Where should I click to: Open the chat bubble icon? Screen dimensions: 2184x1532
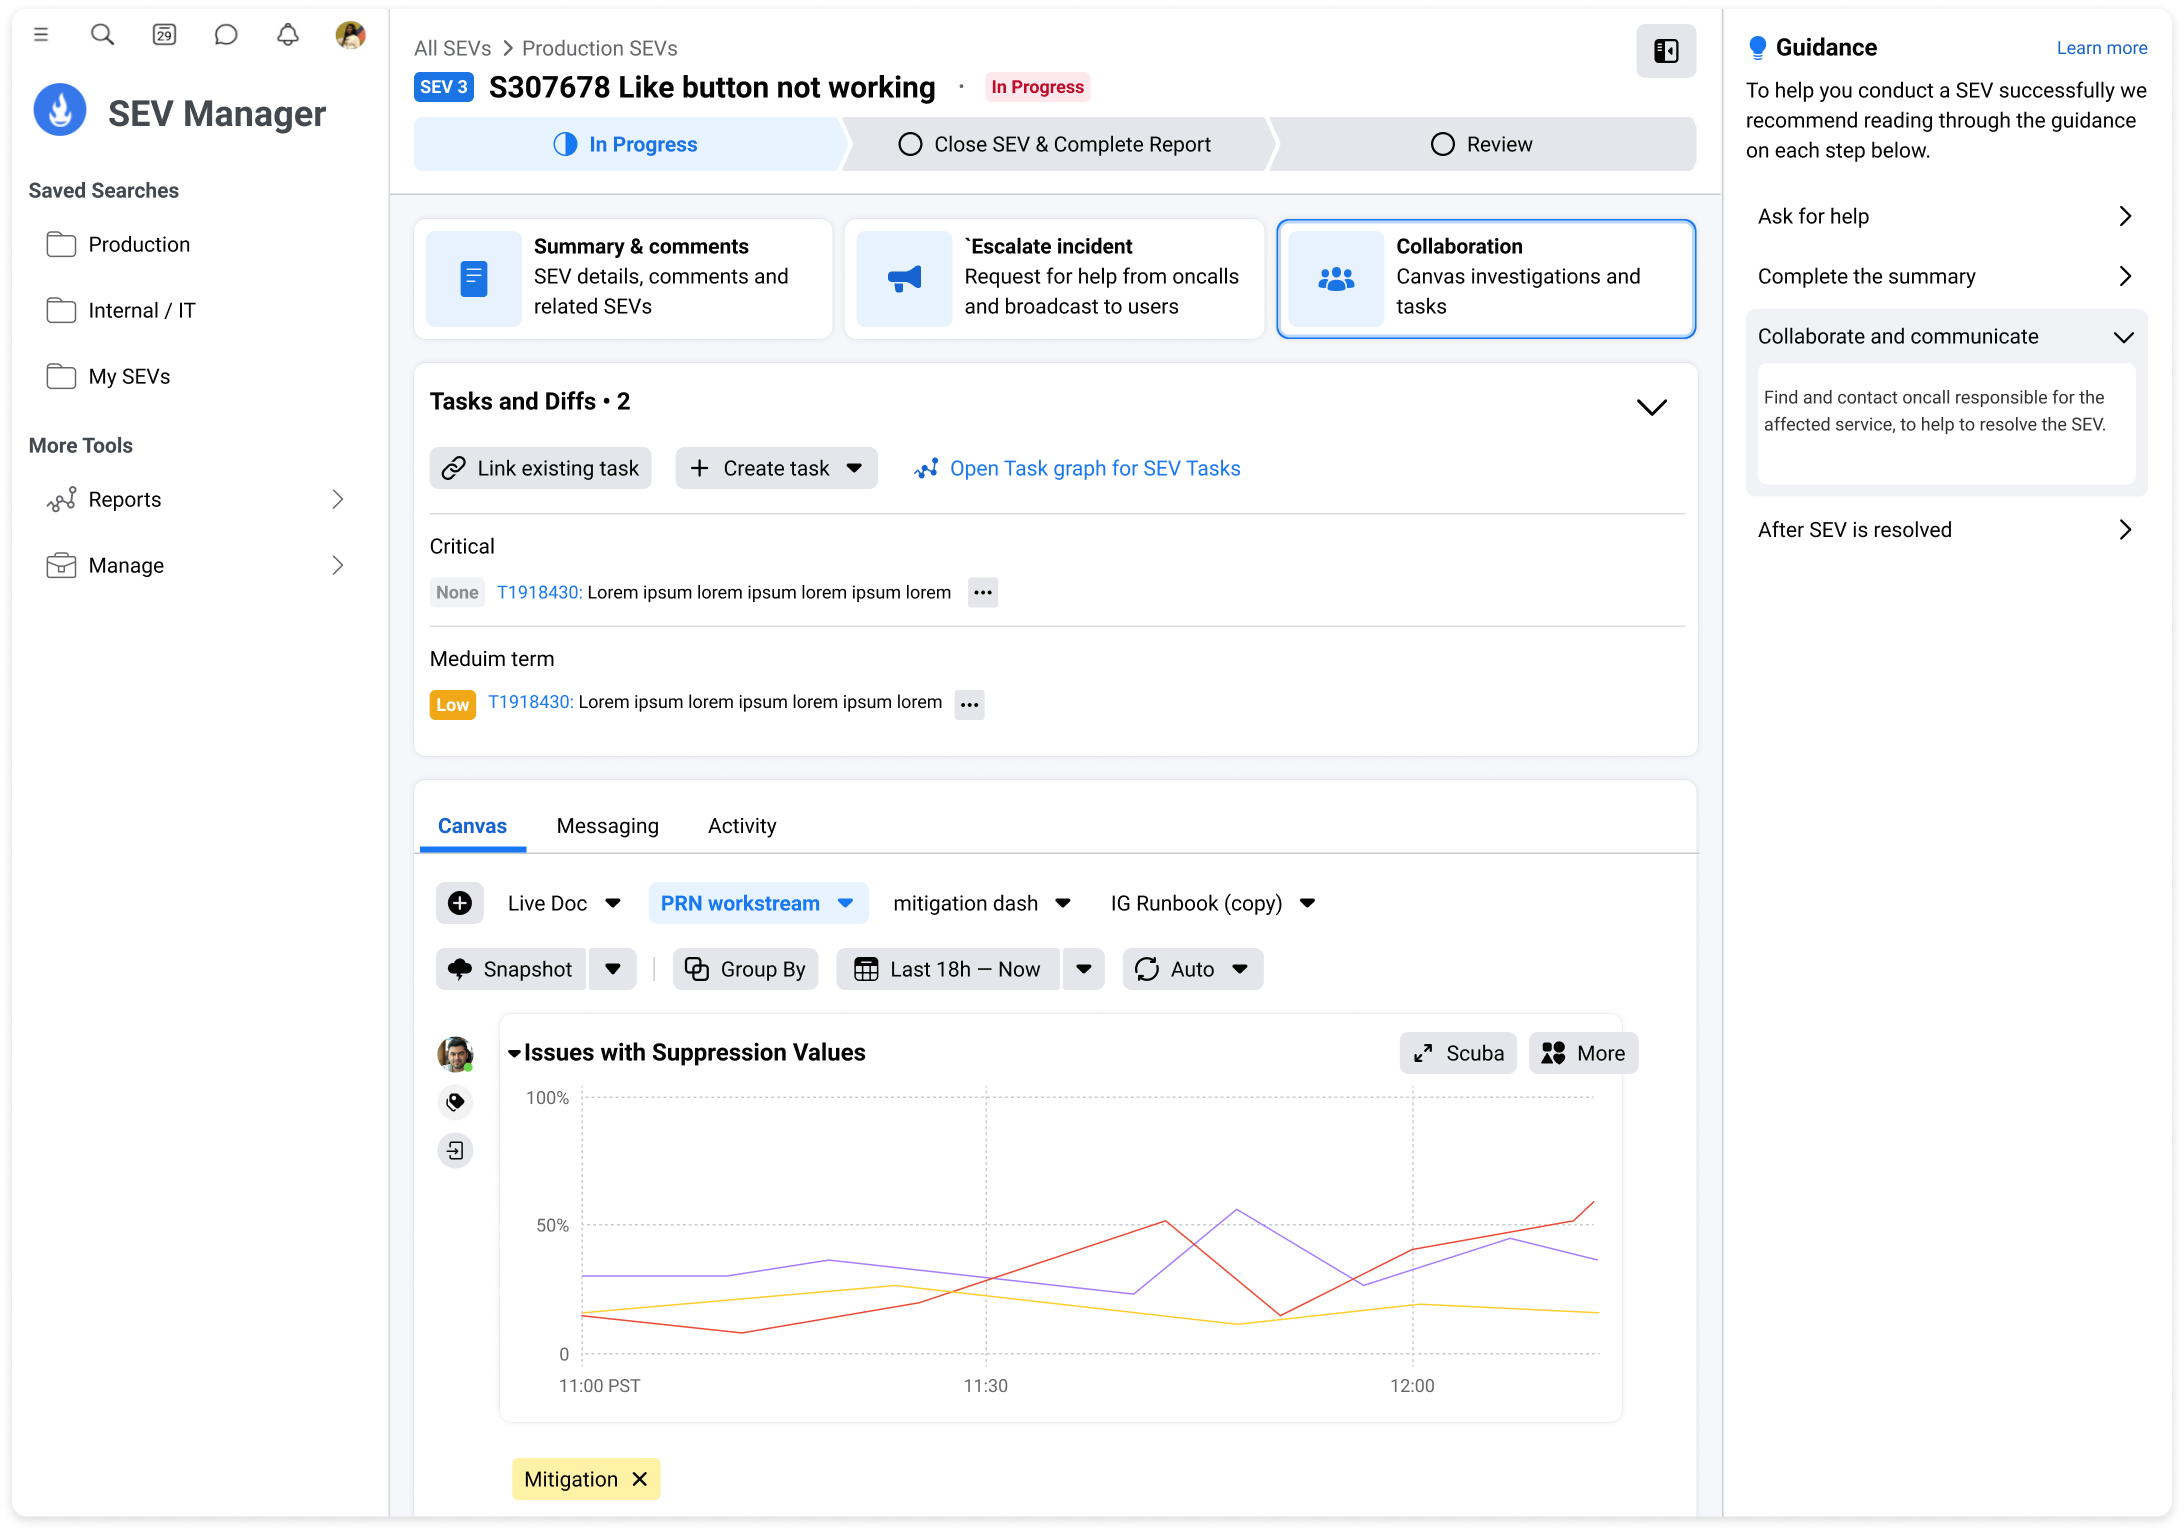[x=226, y=35]
